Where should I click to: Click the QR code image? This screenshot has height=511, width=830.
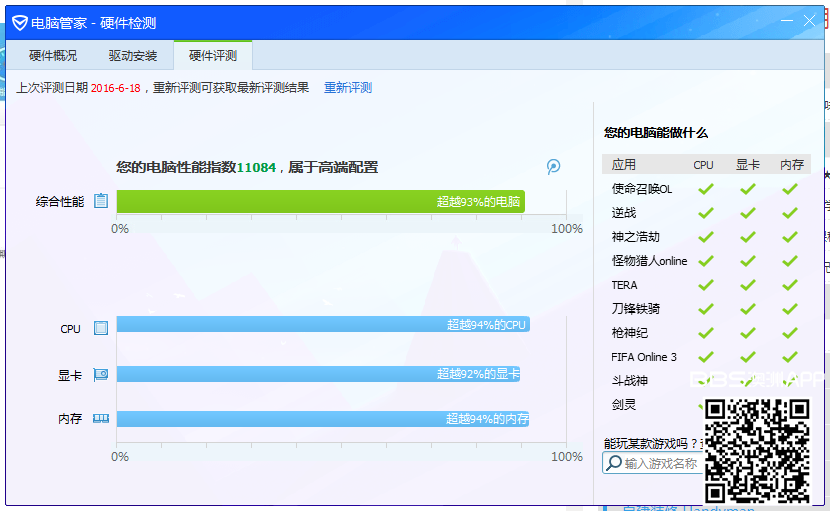coord(757,449)
